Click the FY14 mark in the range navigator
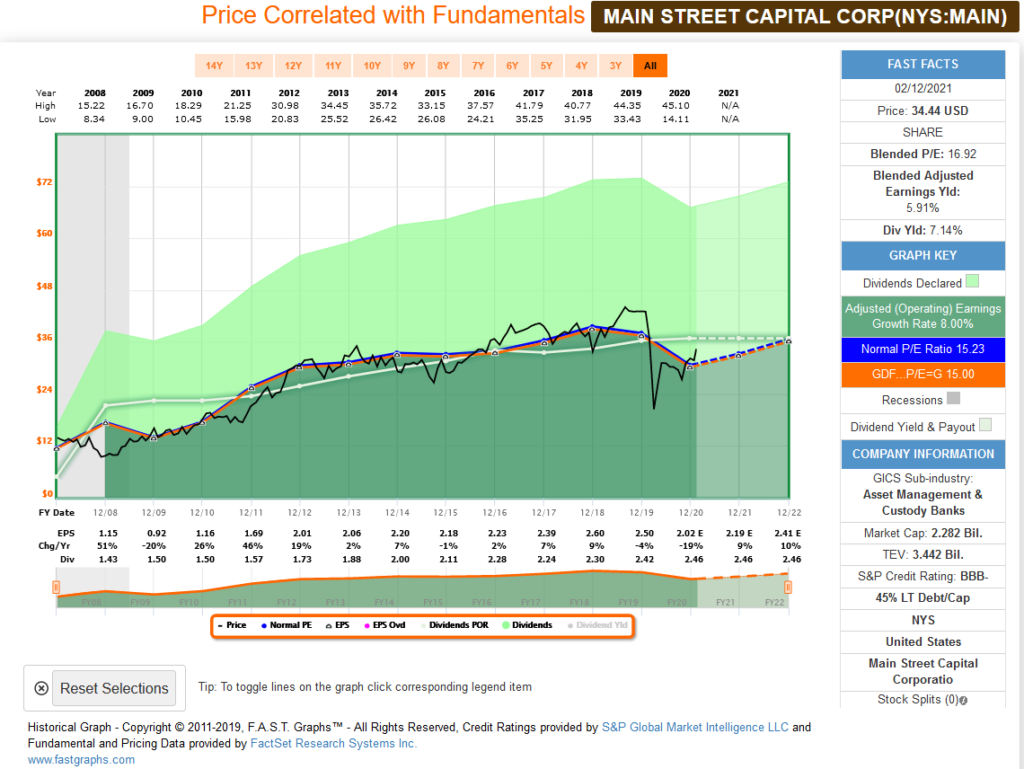This screenshot has width=1024, height=769. [x=384, y=603]
